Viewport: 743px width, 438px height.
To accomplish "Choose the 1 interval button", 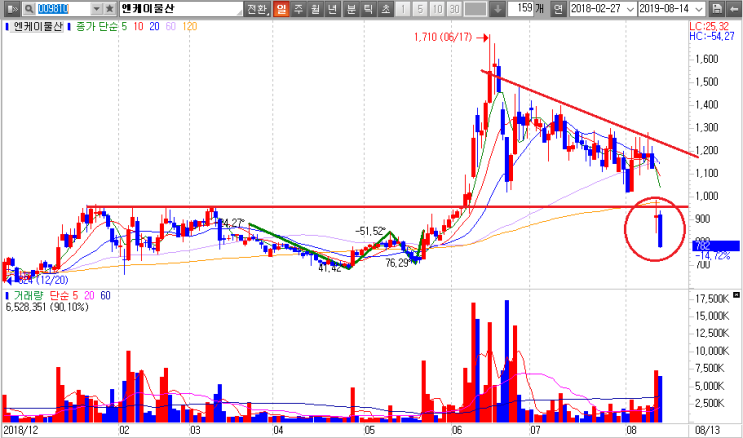I will pos(403,9).
